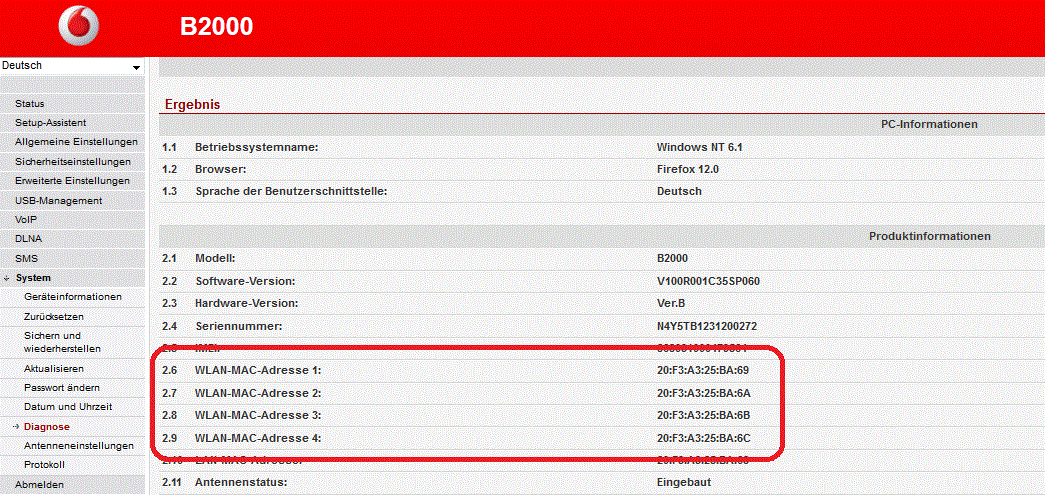Click the PC-Informationen header
The image size is (1045, 495).
[929, 124]
